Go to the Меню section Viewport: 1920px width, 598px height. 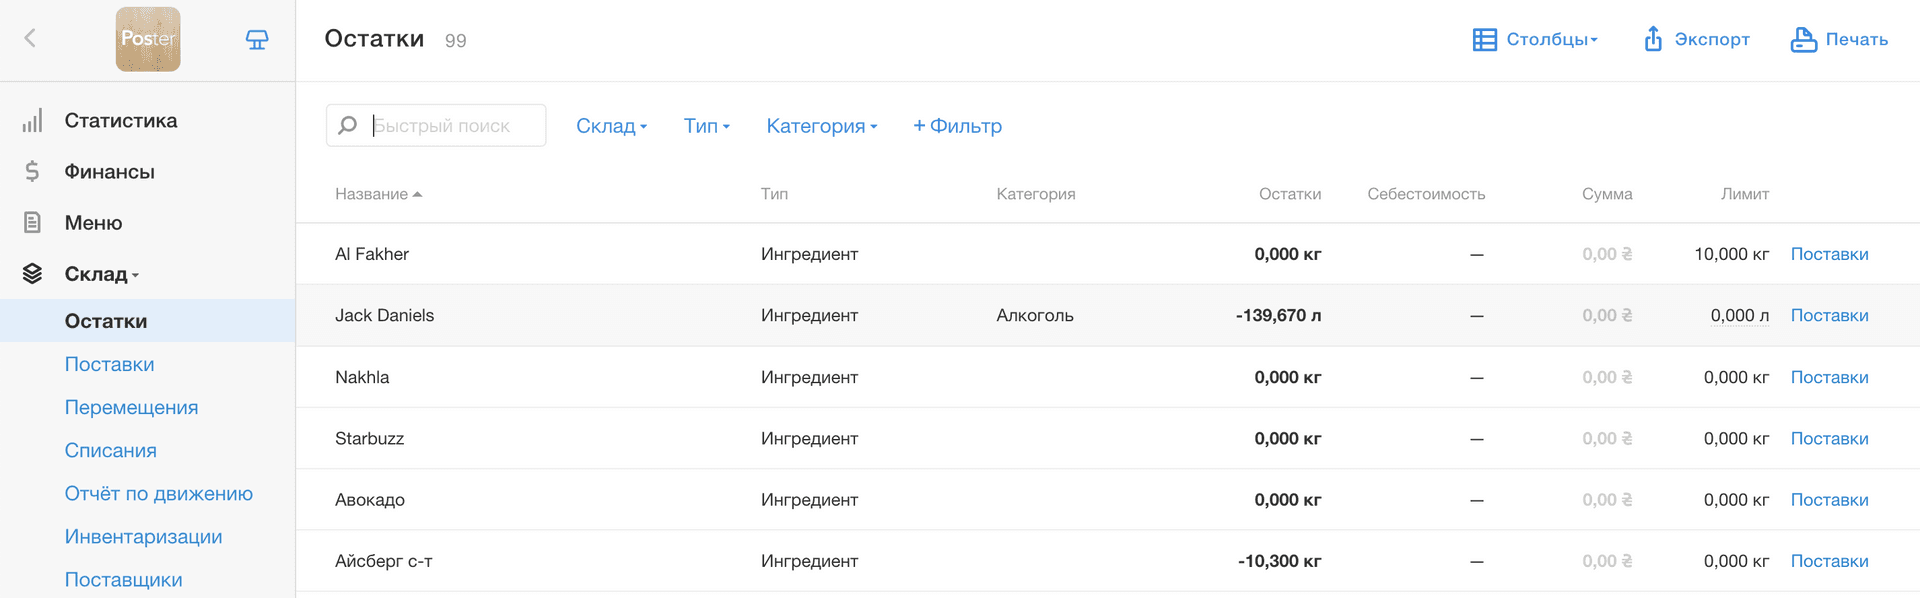coord(93,223)
